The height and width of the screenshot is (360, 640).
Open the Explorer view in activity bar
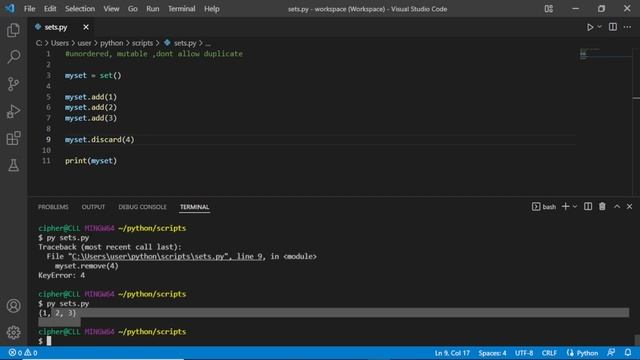click(x=13, y=30)
